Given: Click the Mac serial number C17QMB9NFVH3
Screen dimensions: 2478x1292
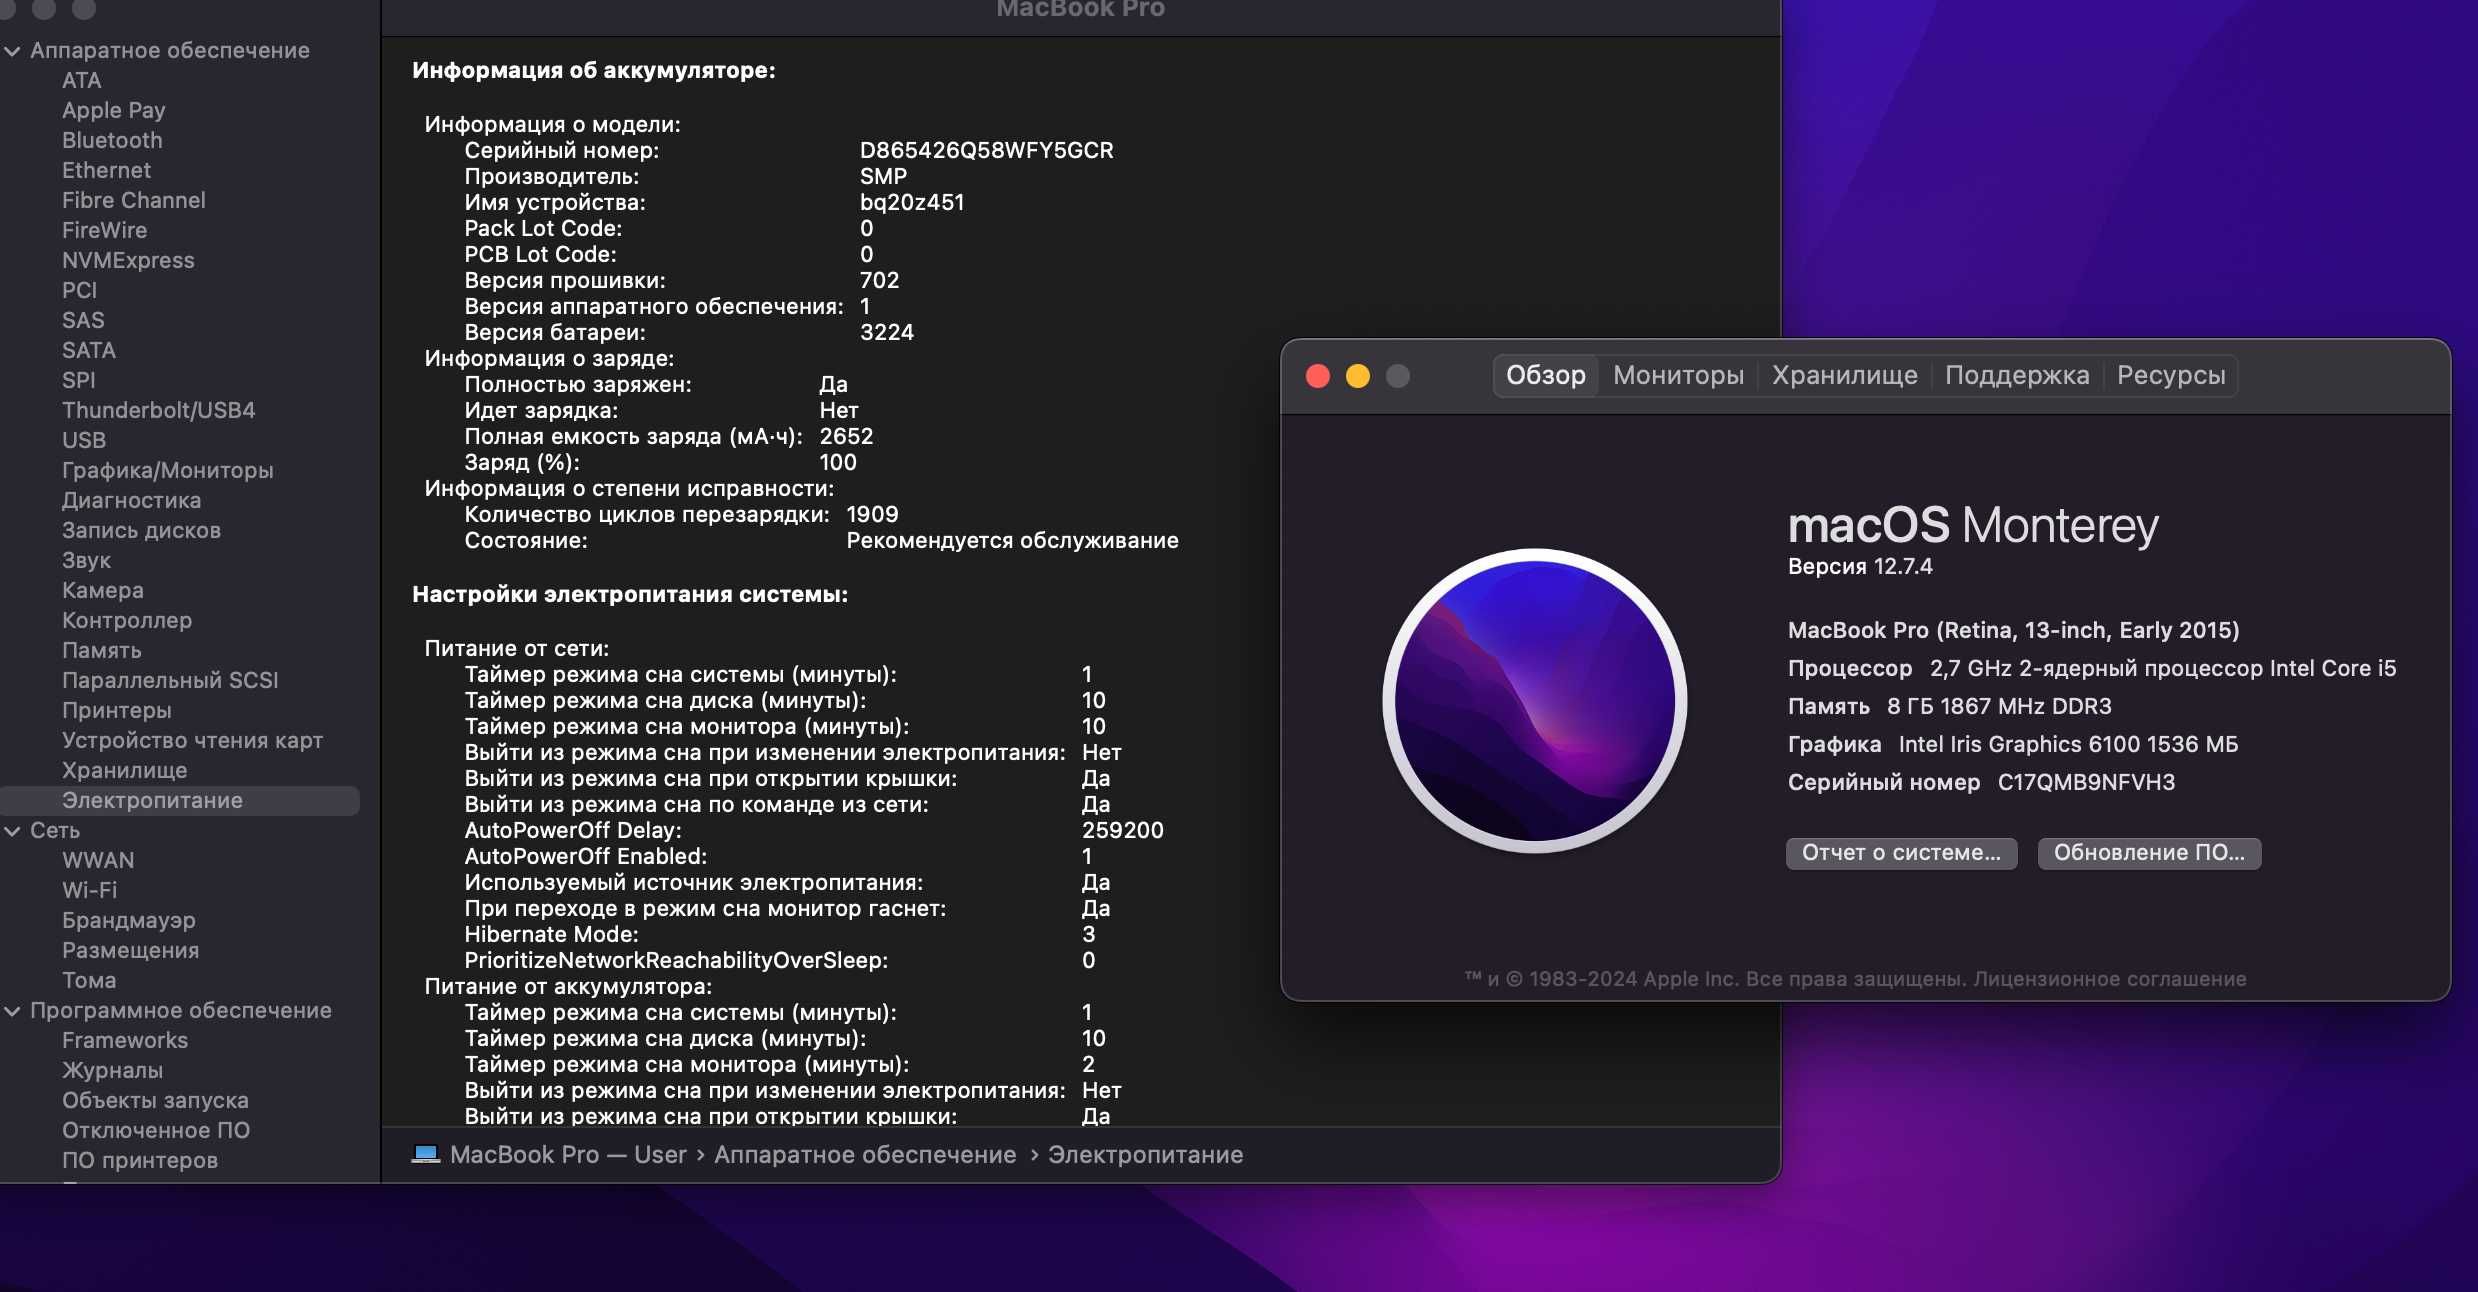Looking at the screenshot, I should coord(2086,783).
